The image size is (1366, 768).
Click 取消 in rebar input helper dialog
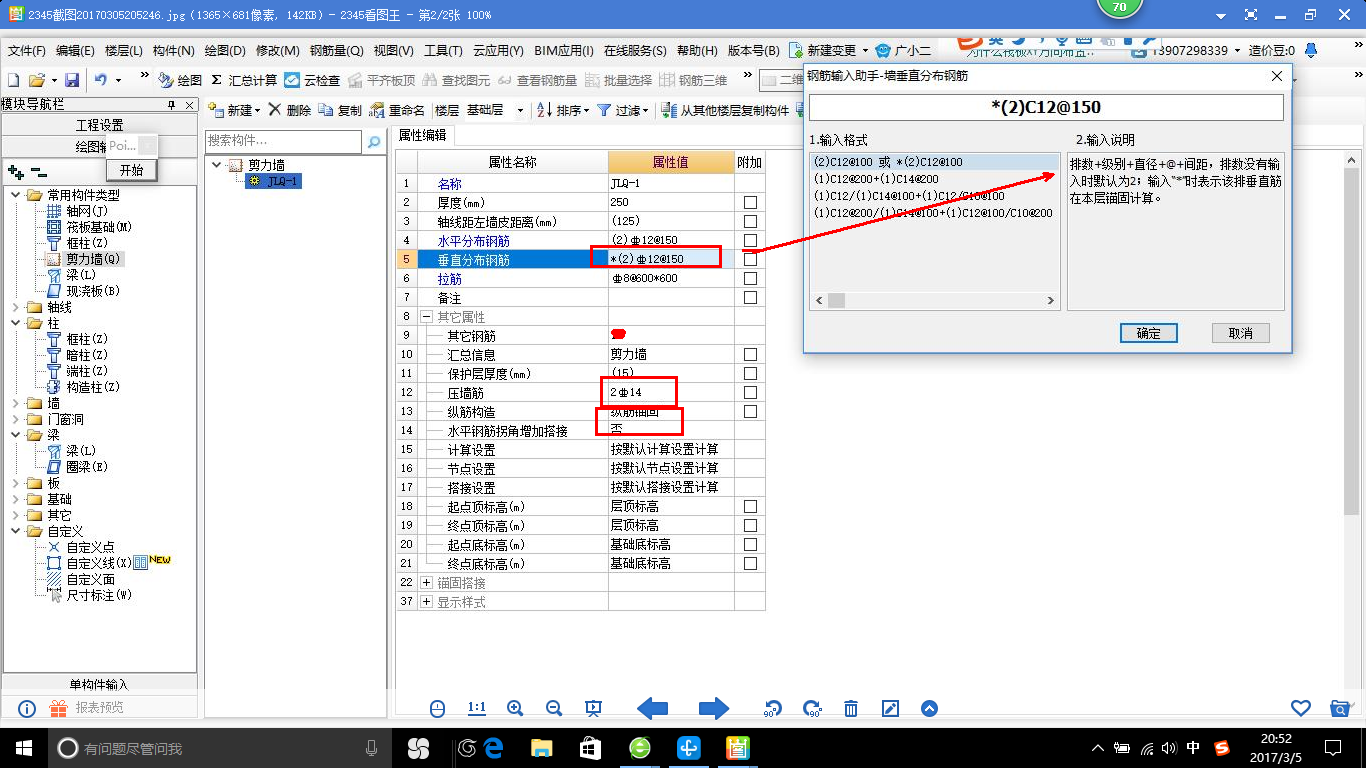[x=1240, y=333]
